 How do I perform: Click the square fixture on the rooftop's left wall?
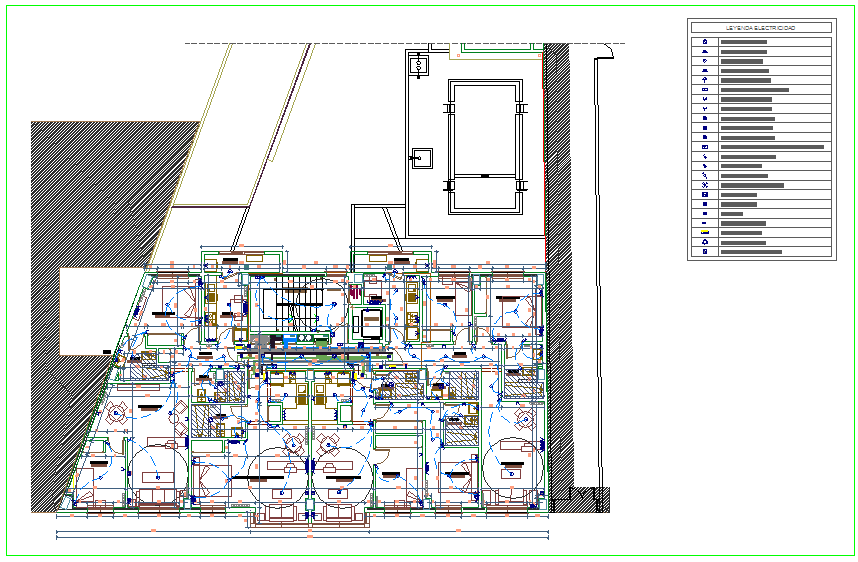pos(419,157)
